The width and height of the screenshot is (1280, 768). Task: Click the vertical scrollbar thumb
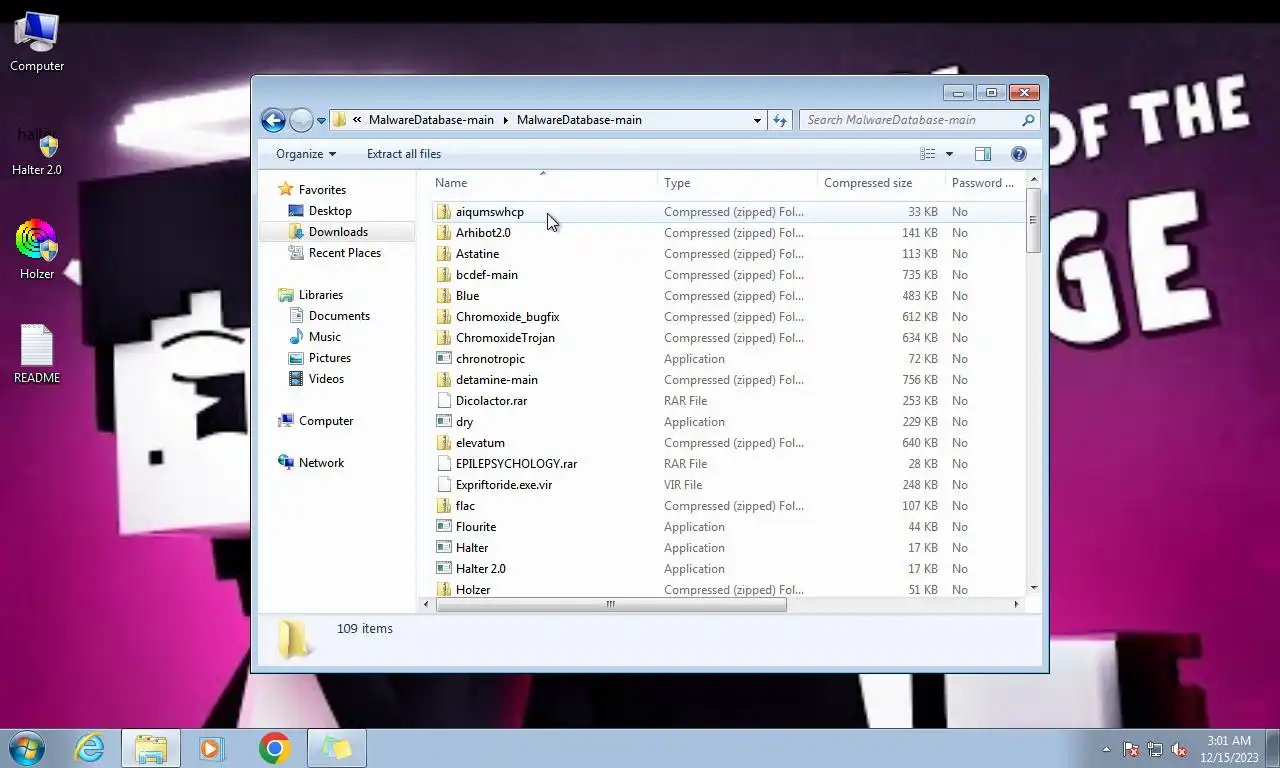(x=1033, y=221)
